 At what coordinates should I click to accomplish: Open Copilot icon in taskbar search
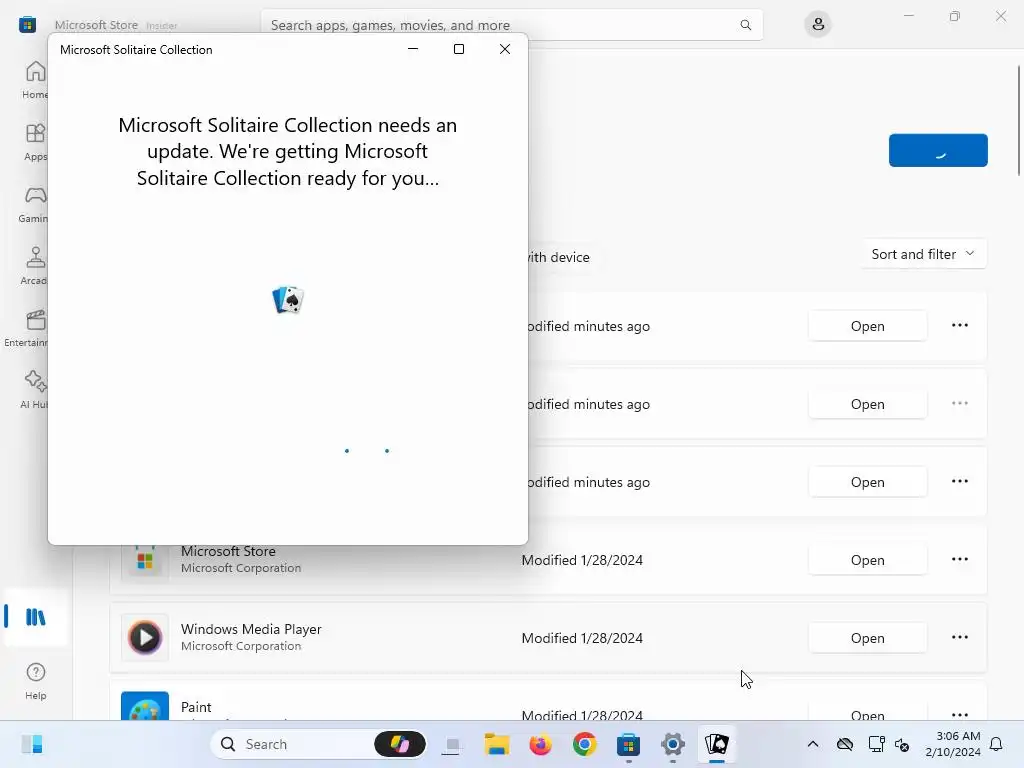click(400, 744)
